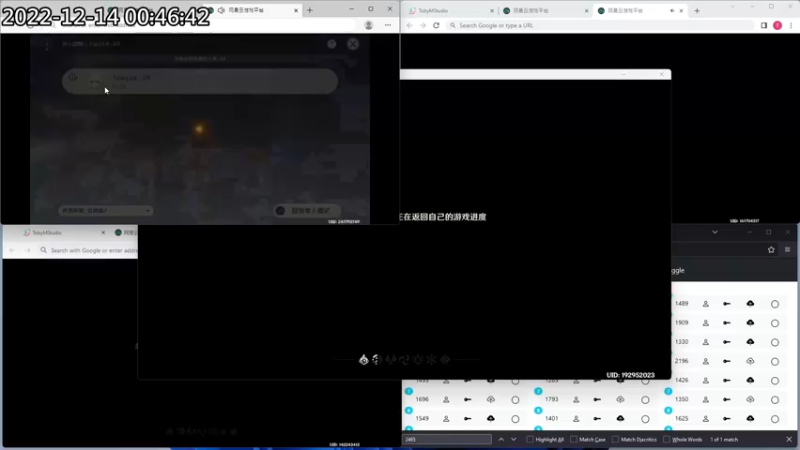The image size is (800, 450).
Task: Bookmark page with the Firefox star icon
Action: (x=771, y=249)
